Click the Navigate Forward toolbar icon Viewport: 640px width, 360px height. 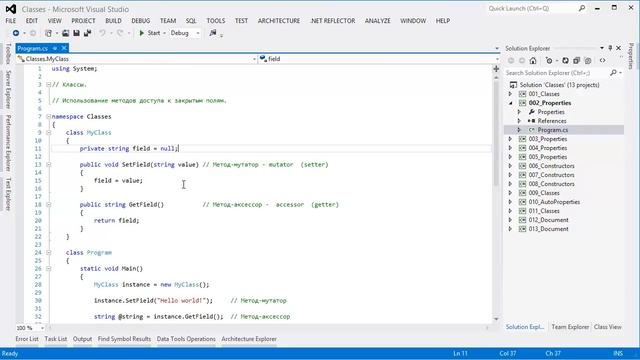[x=33, y=33]
